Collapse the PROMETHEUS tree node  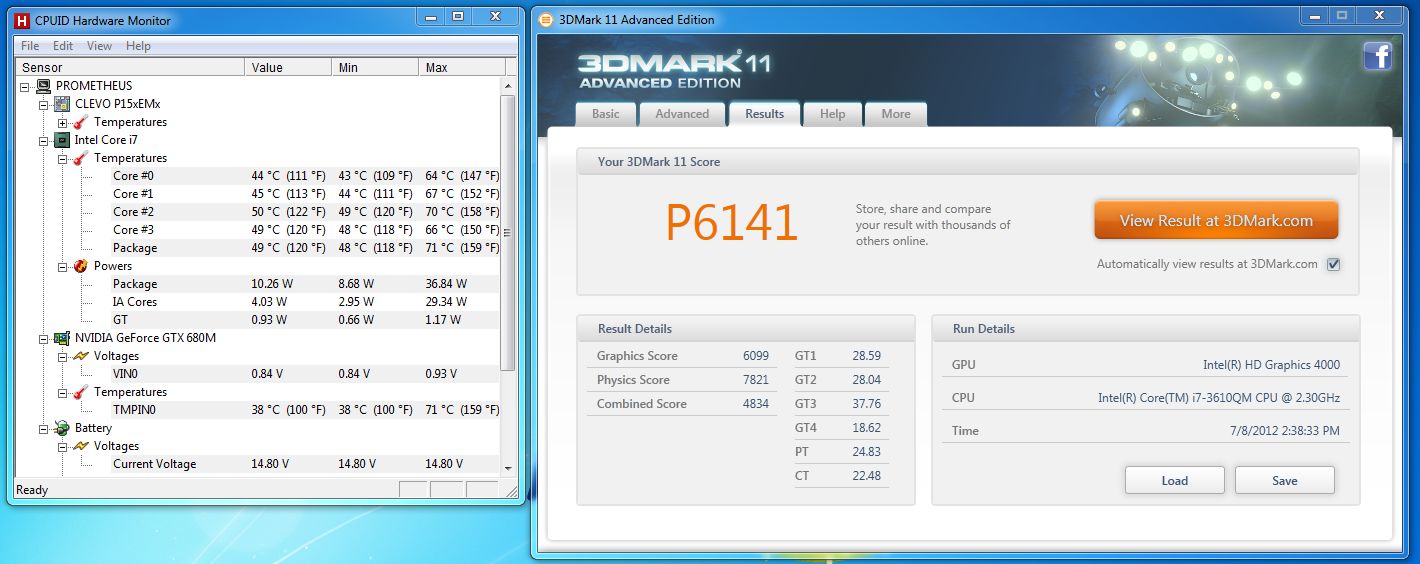click(x=25, y=86)
